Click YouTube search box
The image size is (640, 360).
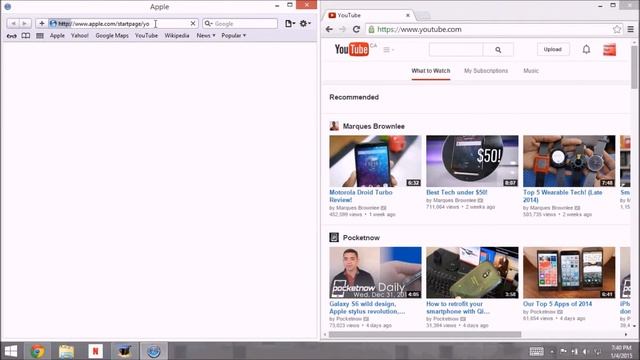[456, 49]
